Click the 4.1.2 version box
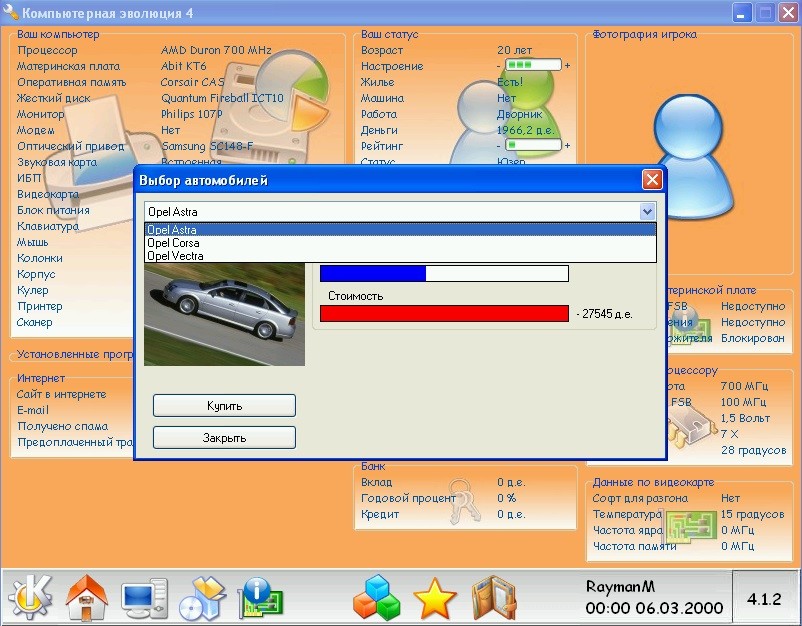This screenshot has height=626, width=802. (x=764, y=598)
